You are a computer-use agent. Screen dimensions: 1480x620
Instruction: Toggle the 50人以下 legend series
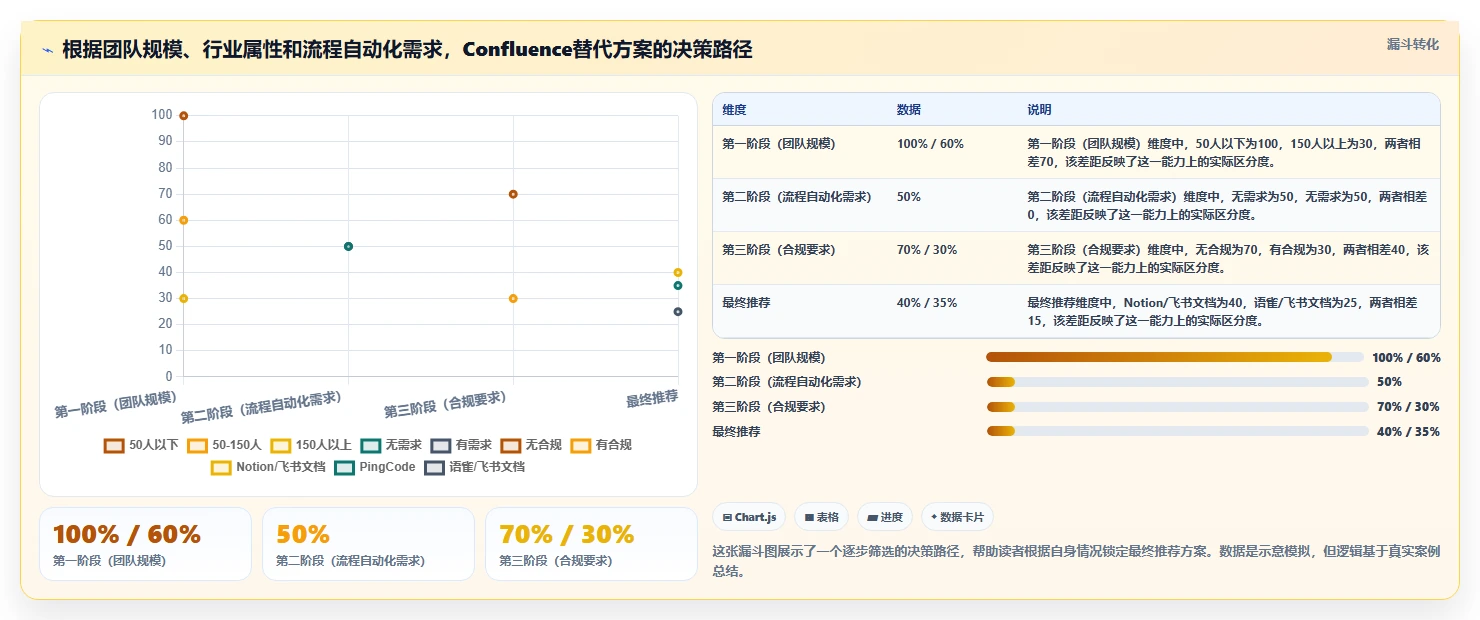click(x=141, y=445)
